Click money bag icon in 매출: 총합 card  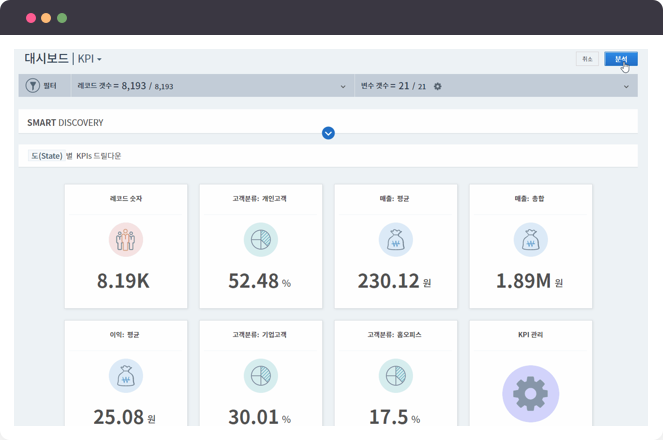tap(531, 240)
